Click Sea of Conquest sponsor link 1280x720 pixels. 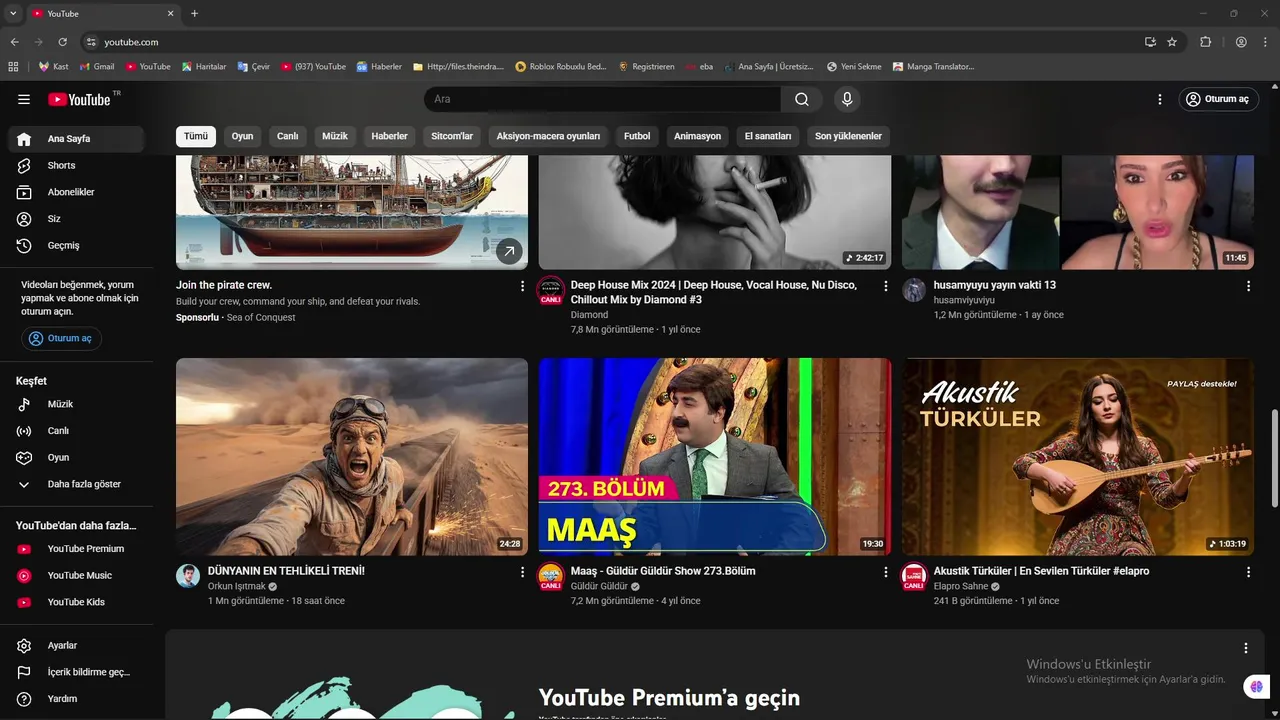point(261,318)
